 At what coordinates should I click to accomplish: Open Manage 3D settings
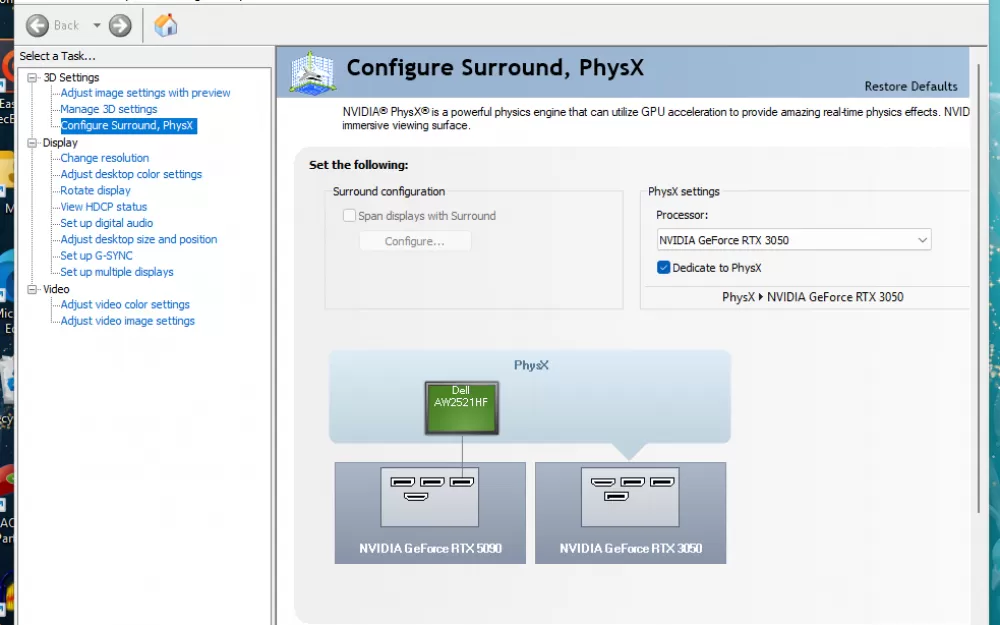point(108,109)
